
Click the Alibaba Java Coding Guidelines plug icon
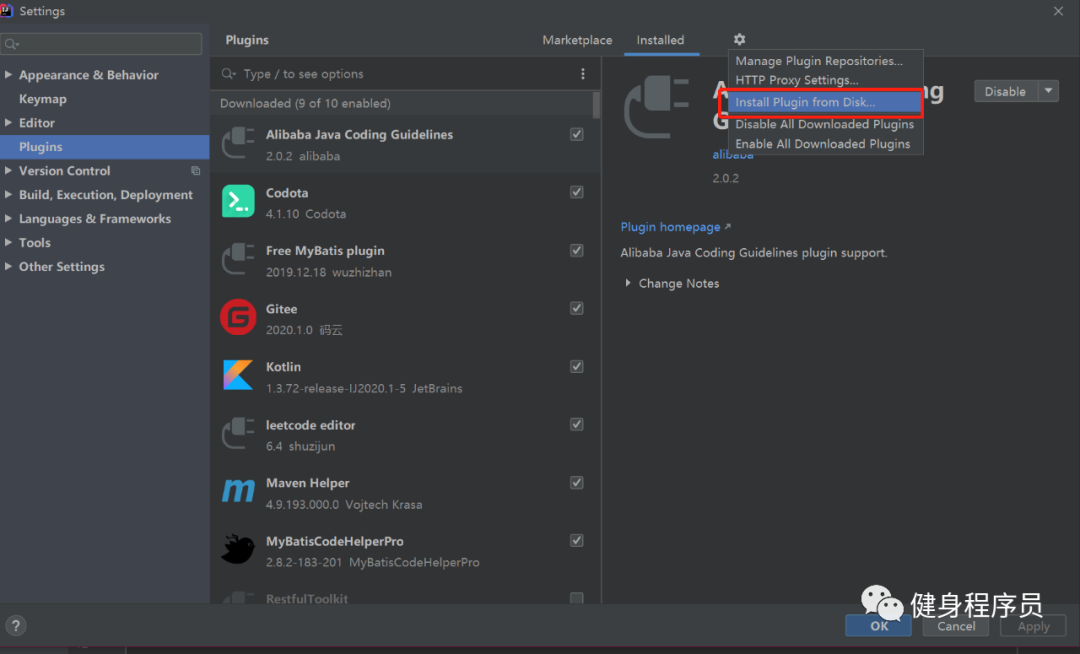tap(238, 143)
